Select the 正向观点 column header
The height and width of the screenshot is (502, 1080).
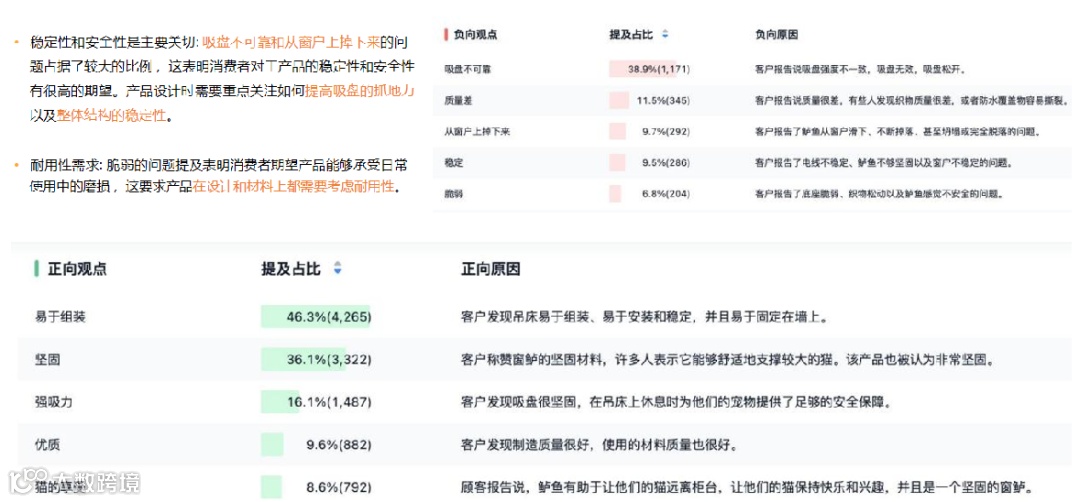(77, 269)
